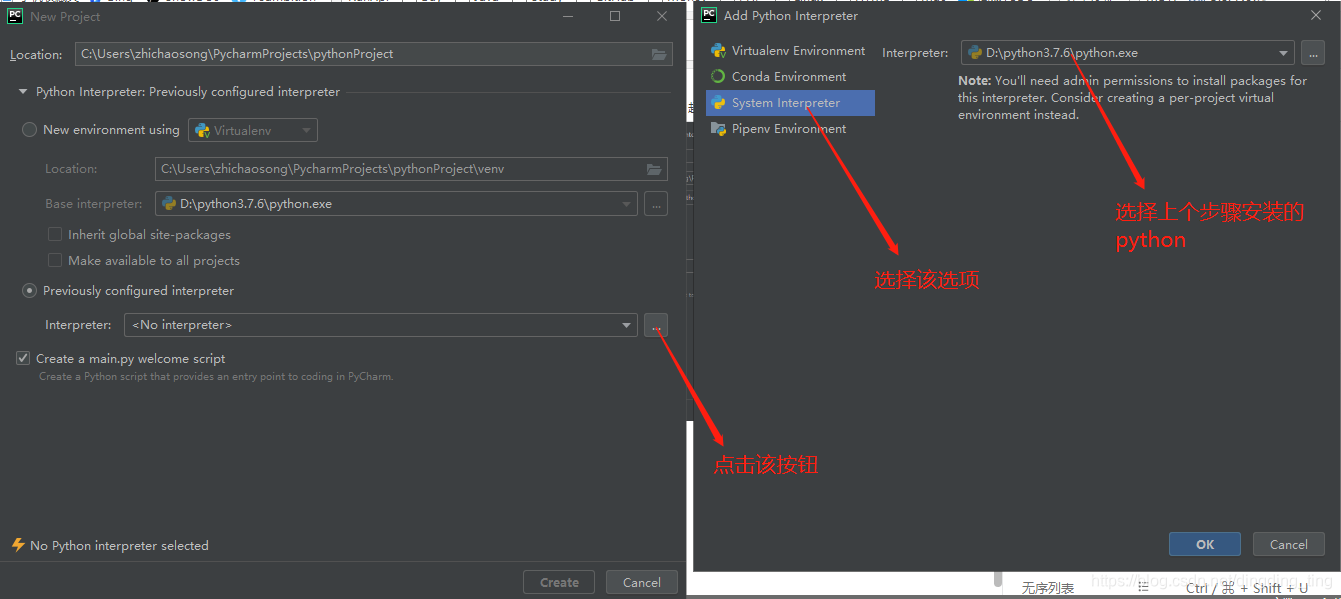The image size is (1341, 599).
Task: Open the Base interpreter dropdown
Action: 627,204
